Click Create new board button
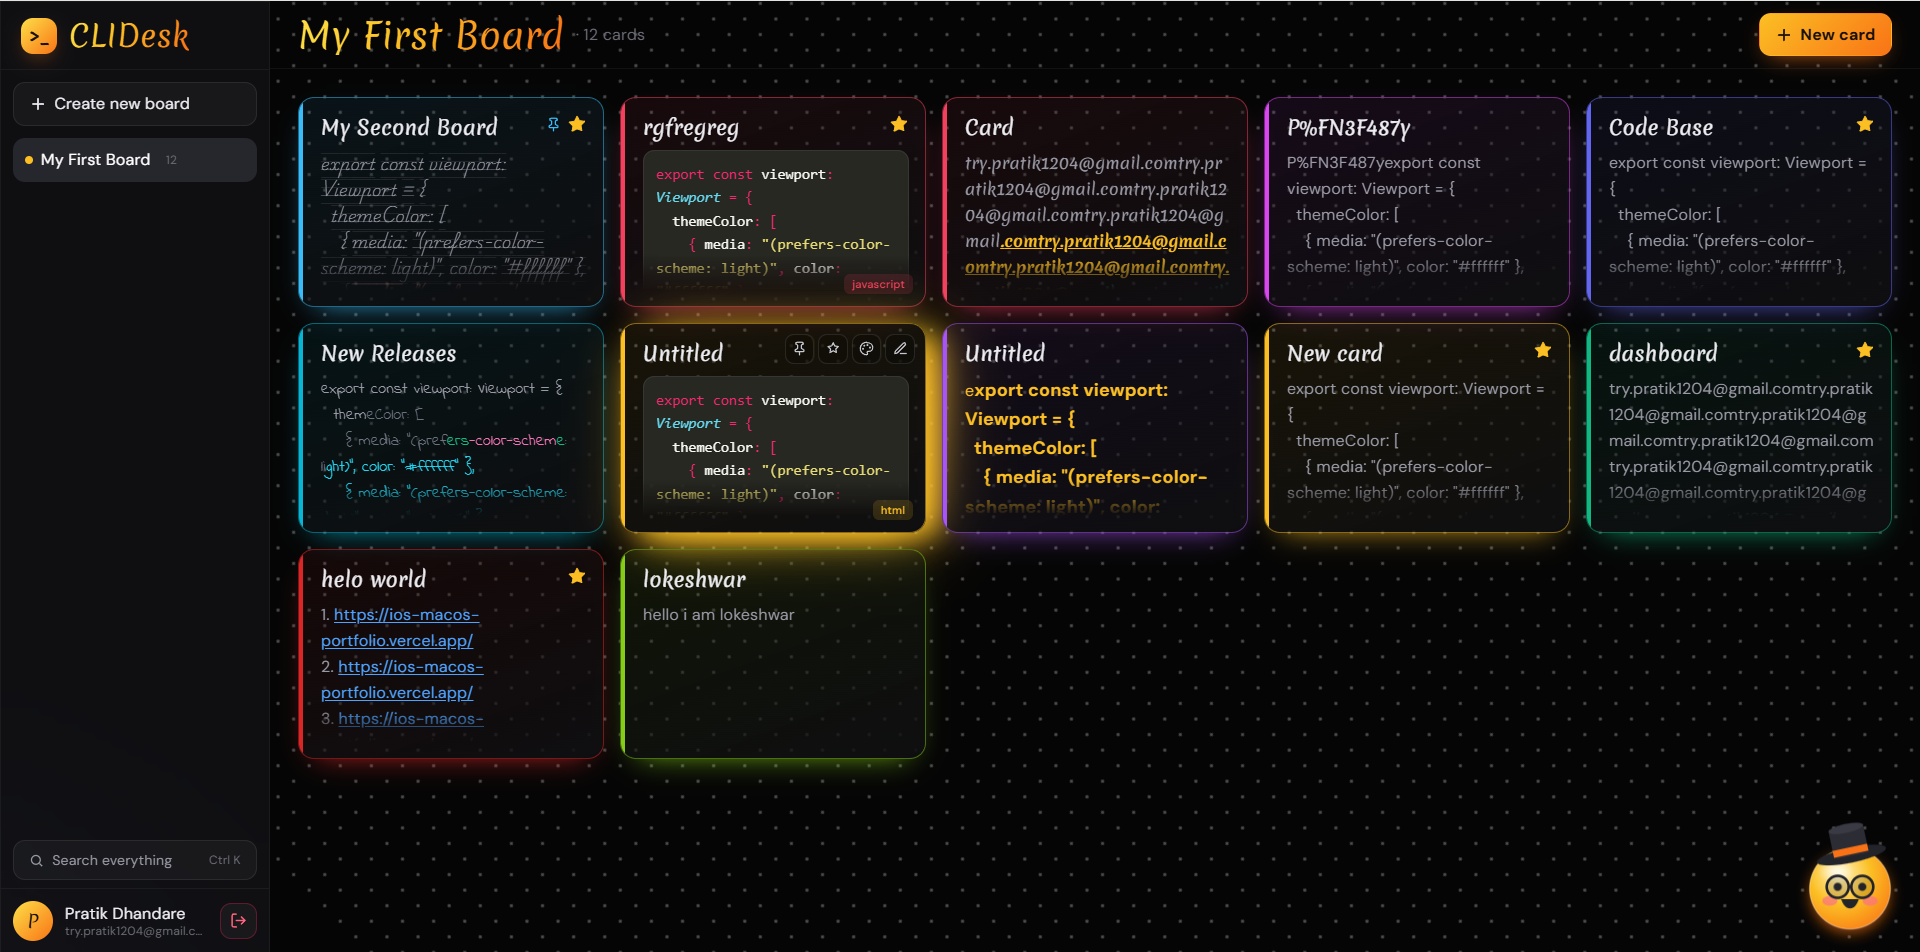Screen dimensions: 1920x952 point(135,104)
